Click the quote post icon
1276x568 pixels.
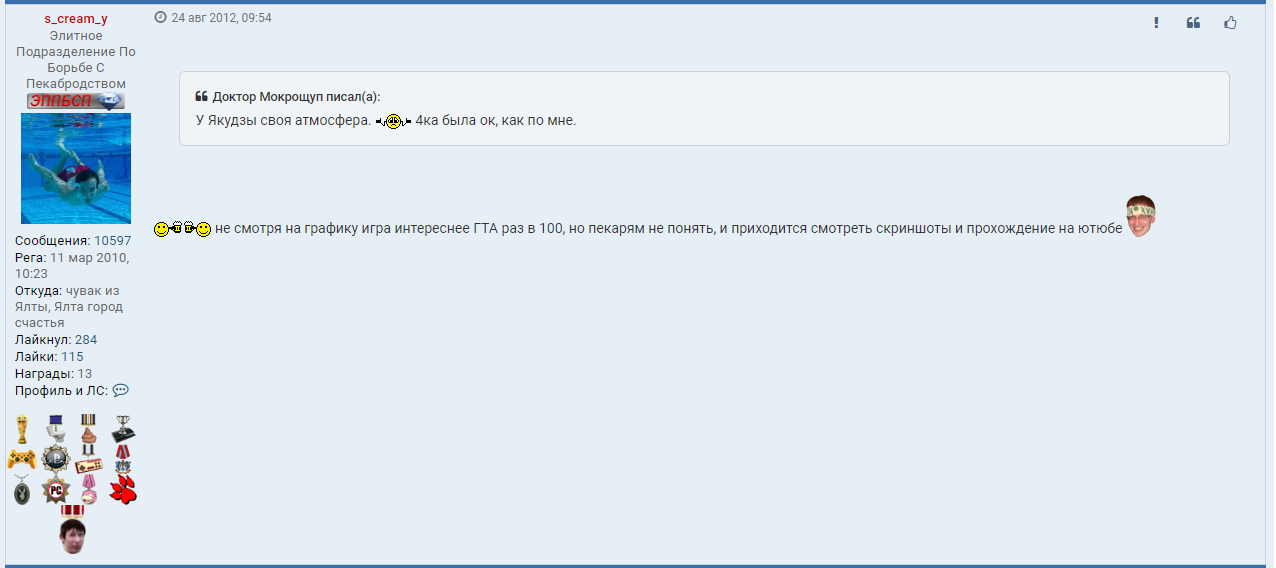click(1193, 23)
